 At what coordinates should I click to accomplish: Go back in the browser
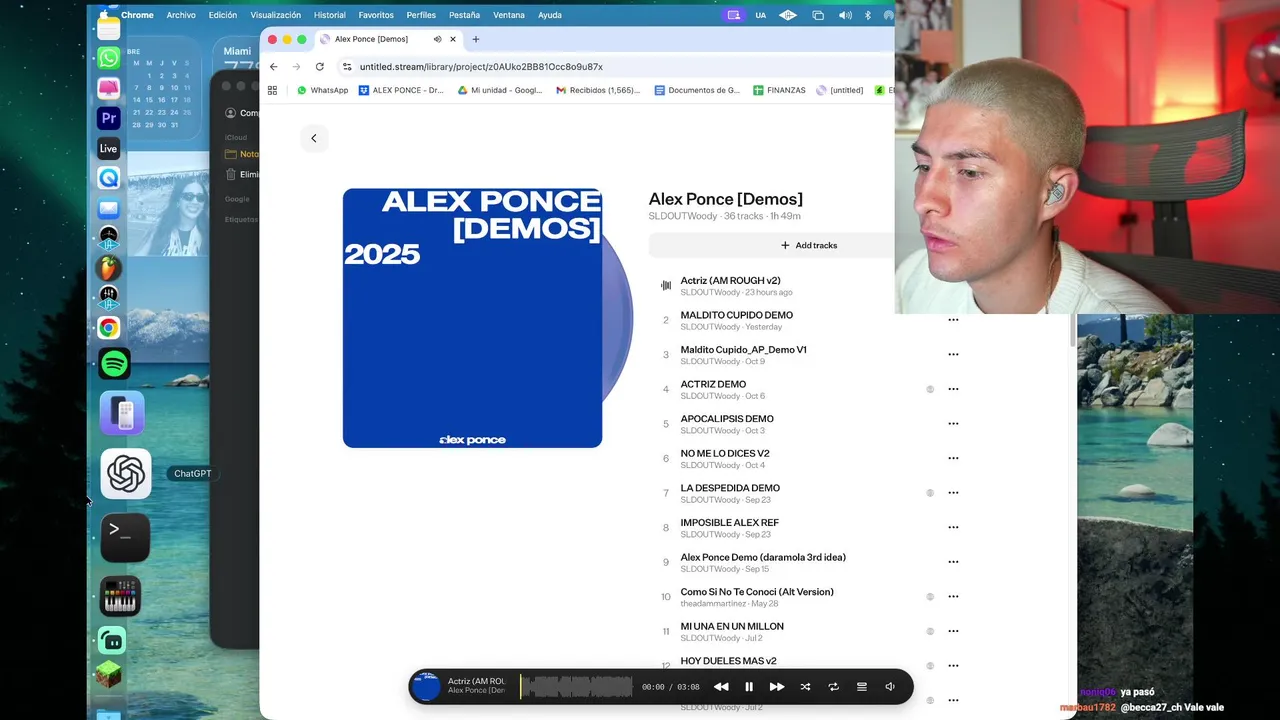[274, 67]
